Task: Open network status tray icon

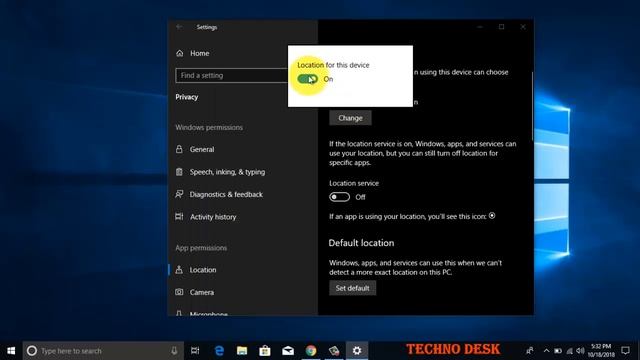Action: point(569,351)
